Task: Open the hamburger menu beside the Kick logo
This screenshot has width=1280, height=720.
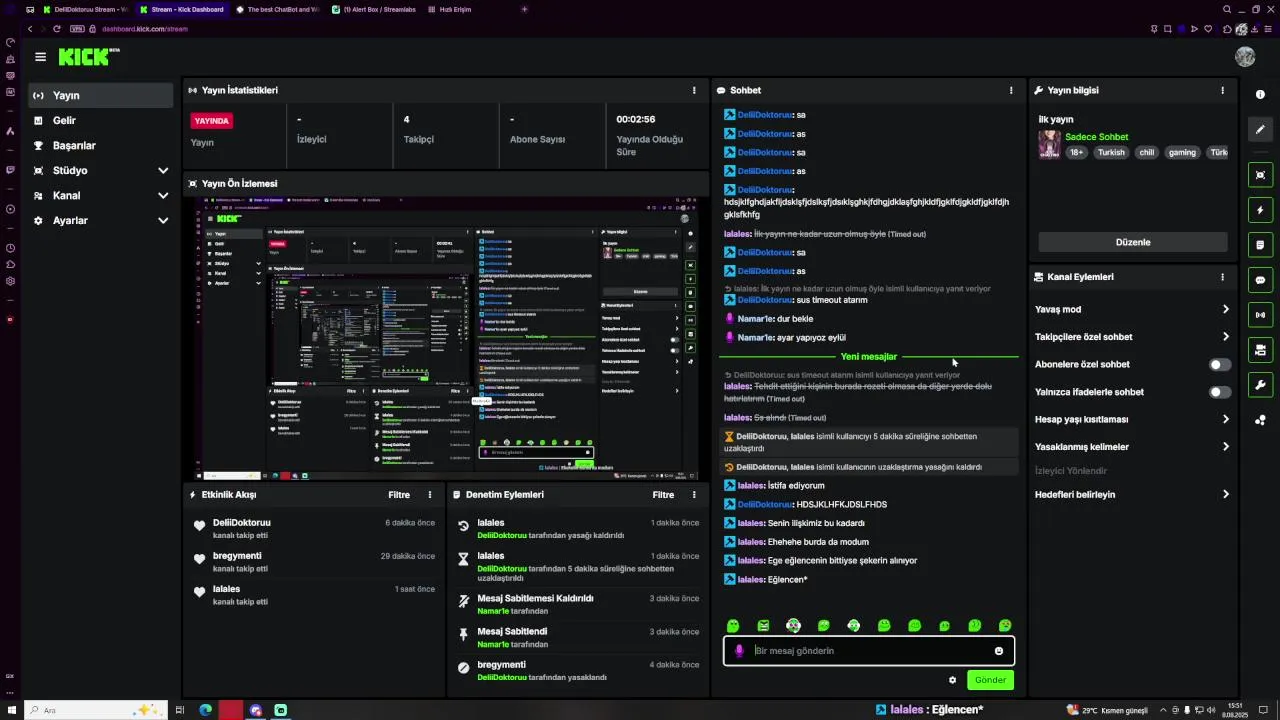Action: click(40, 57)
